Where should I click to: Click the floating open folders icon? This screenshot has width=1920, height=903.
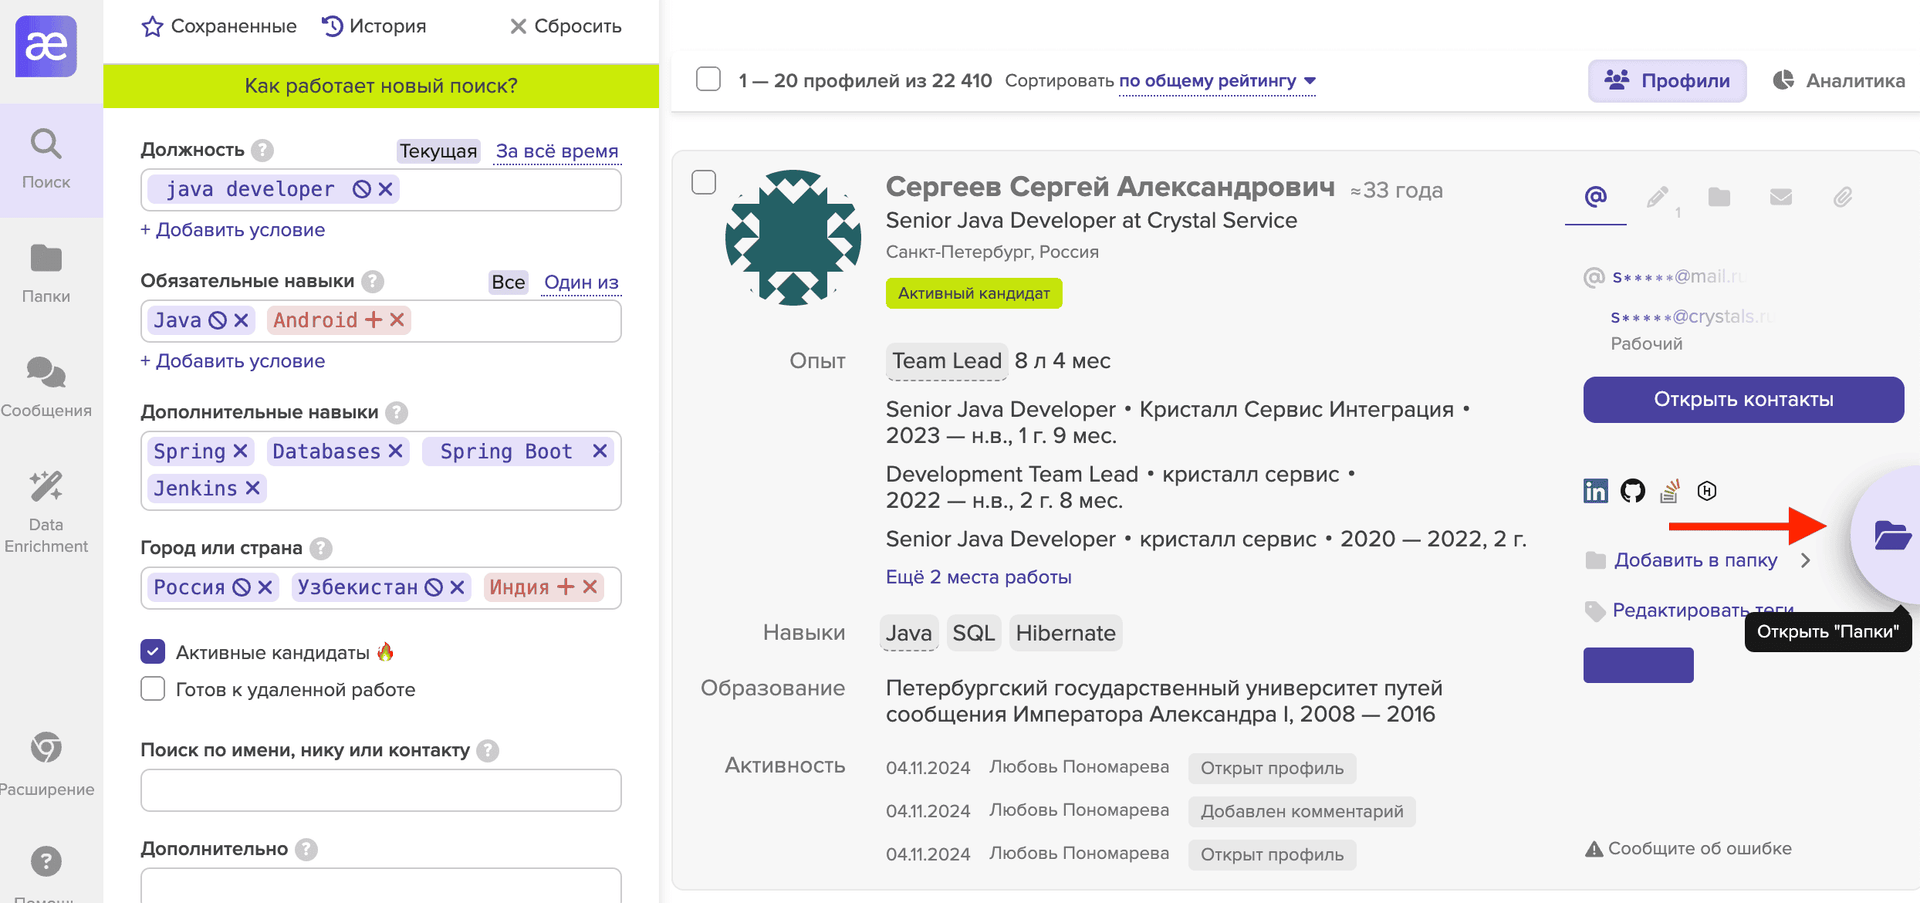click(1890, 536)
